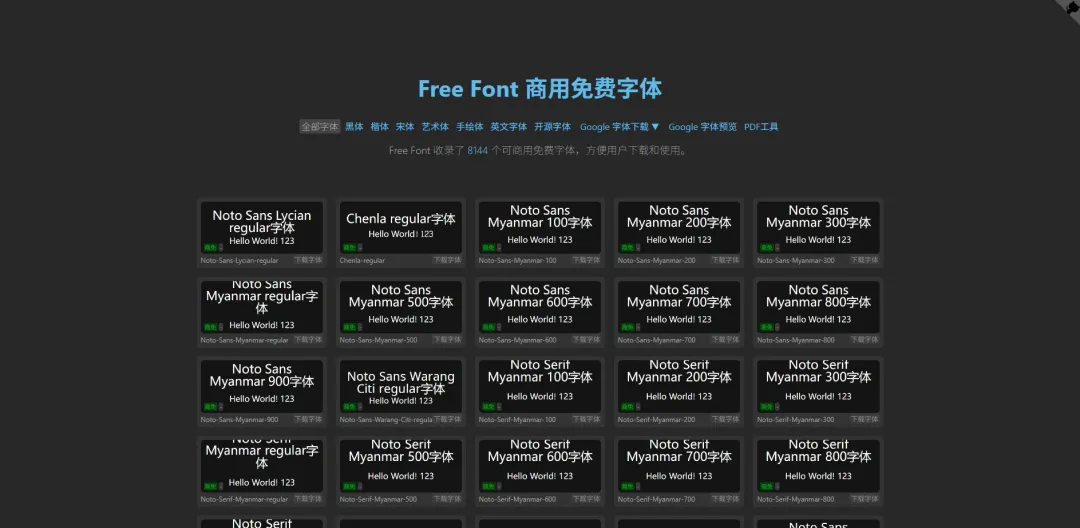
Task: Open the 开源字体 category
Action: pyautogui.click(x=552, y=127)
